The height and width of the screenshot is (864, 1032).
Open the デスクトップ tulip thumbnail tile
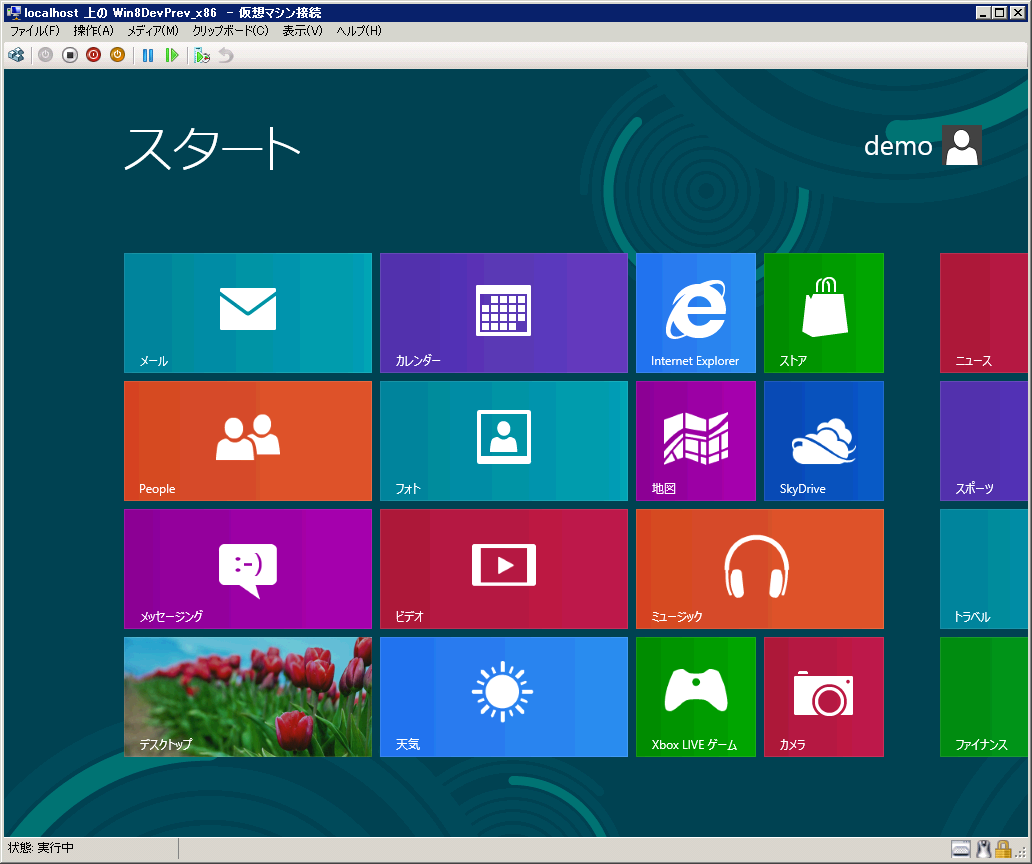(x=247, y=696)
